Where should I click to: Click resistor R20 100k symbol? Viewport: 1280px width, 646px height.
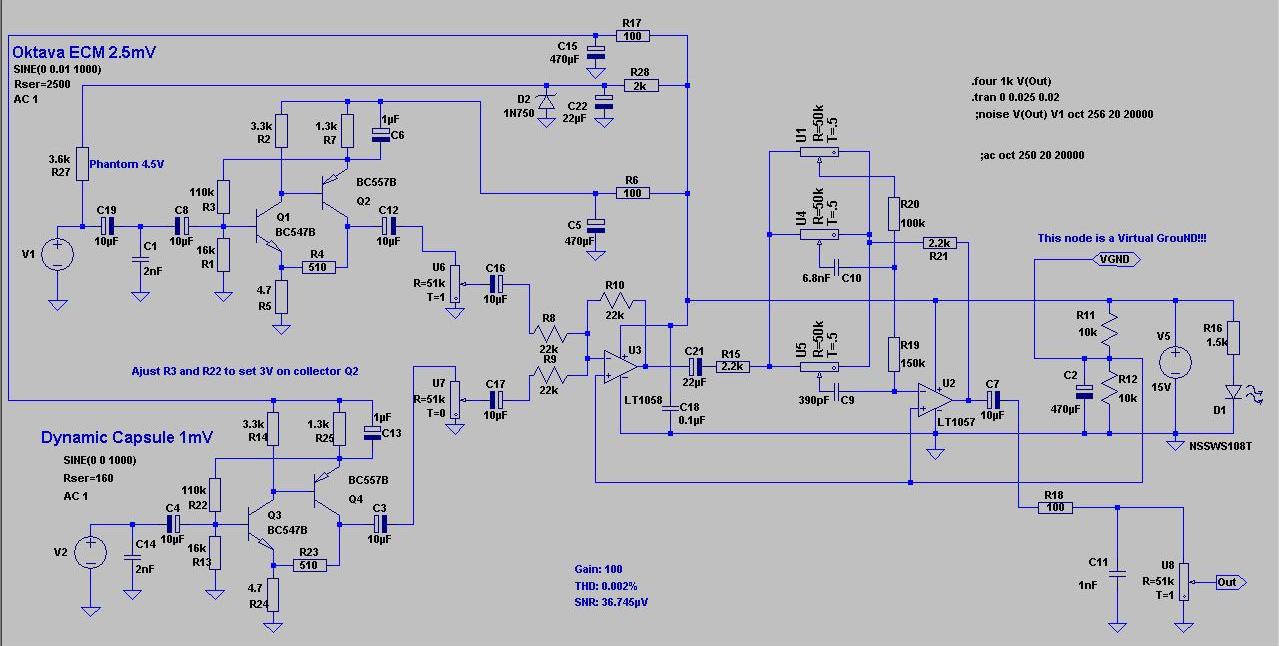coord(895,212)
